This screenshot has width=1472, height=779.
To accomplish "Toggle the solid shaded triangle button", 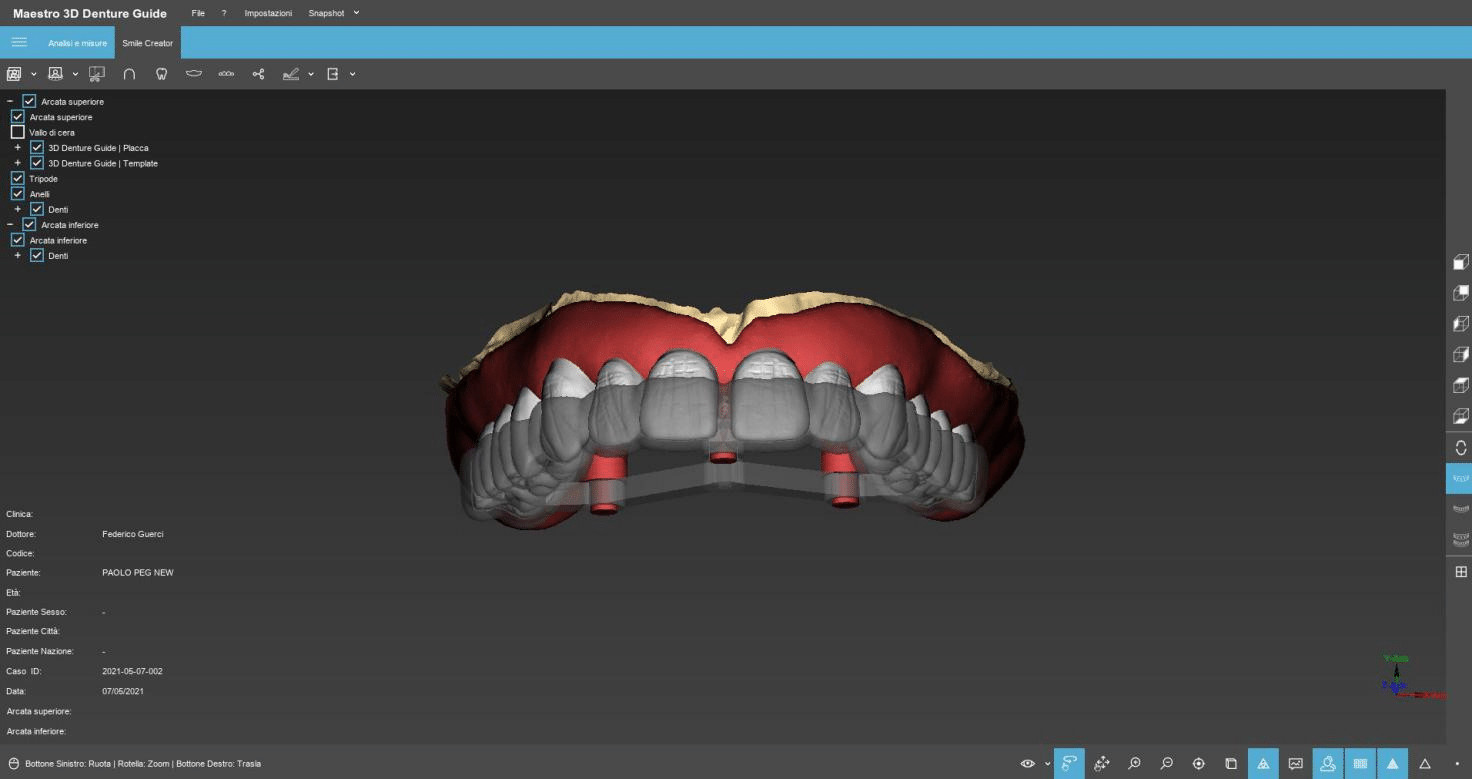I will pyautogui.click(x=1392, y=764).
